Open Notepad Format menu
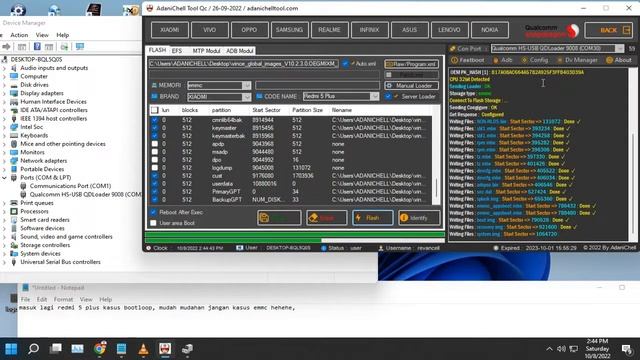 (x=63, y=299)
